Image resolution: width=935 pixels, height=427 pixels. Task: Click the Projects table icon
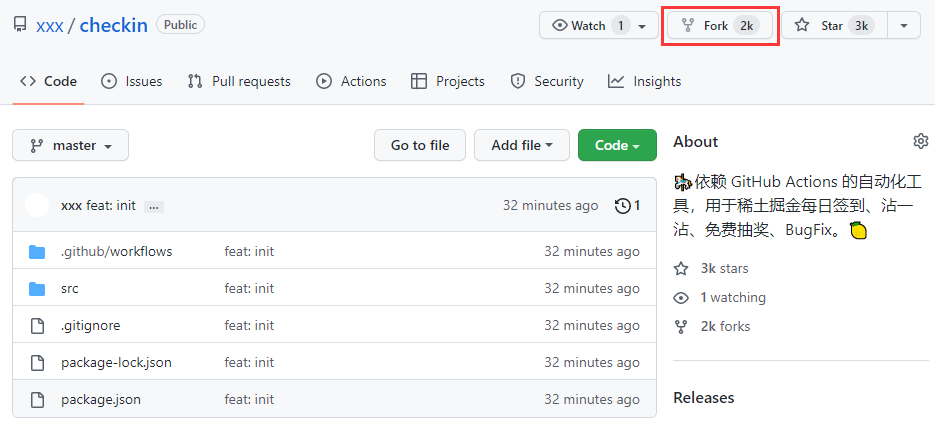(x=419, y=81)
